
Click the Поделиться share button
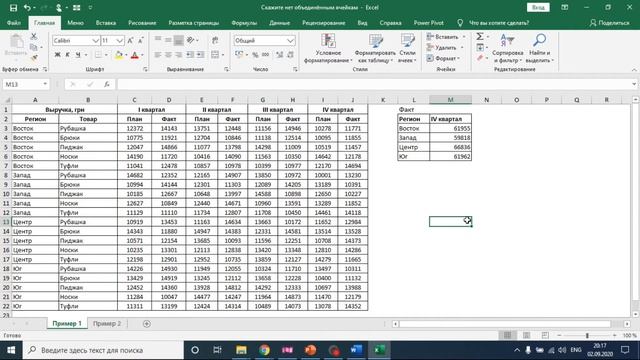point(609,23)
